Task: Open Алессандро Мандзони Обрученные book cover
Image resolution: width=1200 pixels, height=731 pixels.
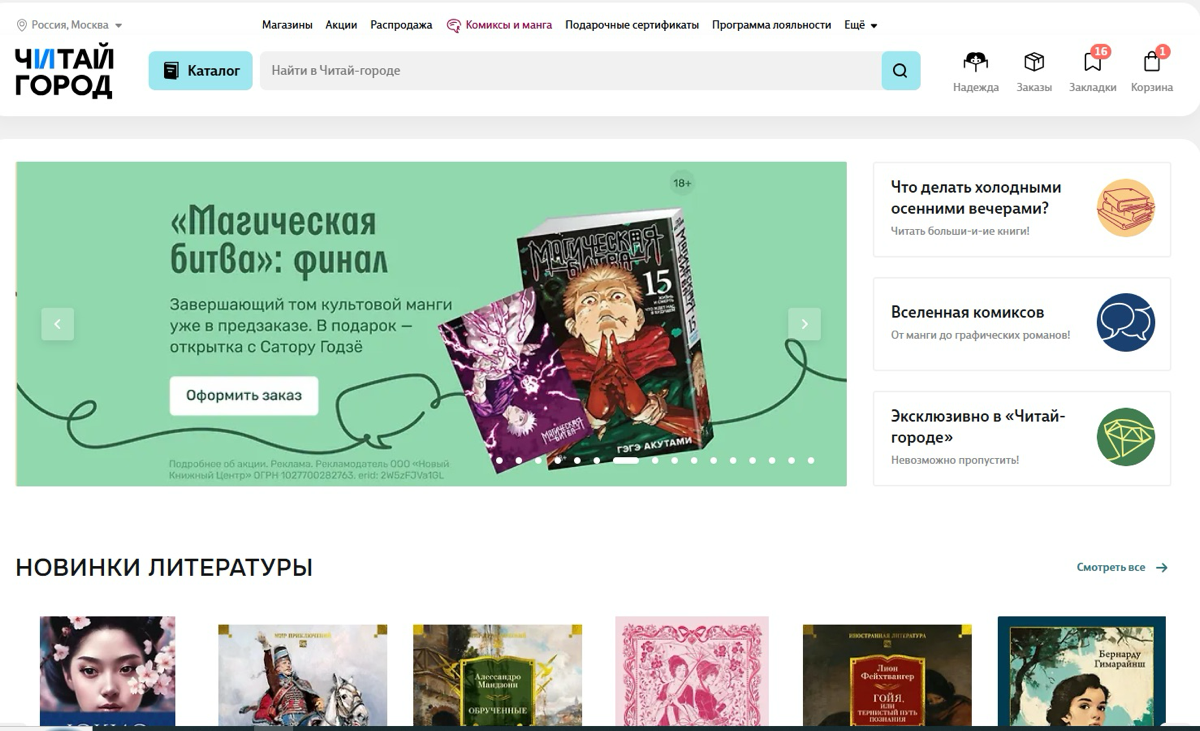Action: 497,676
